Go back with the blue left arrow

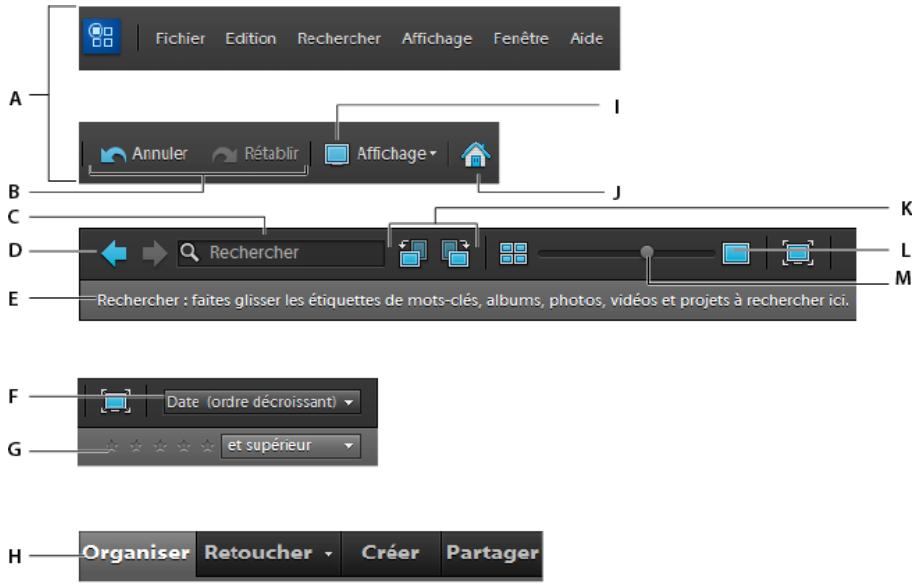[114, 253]
